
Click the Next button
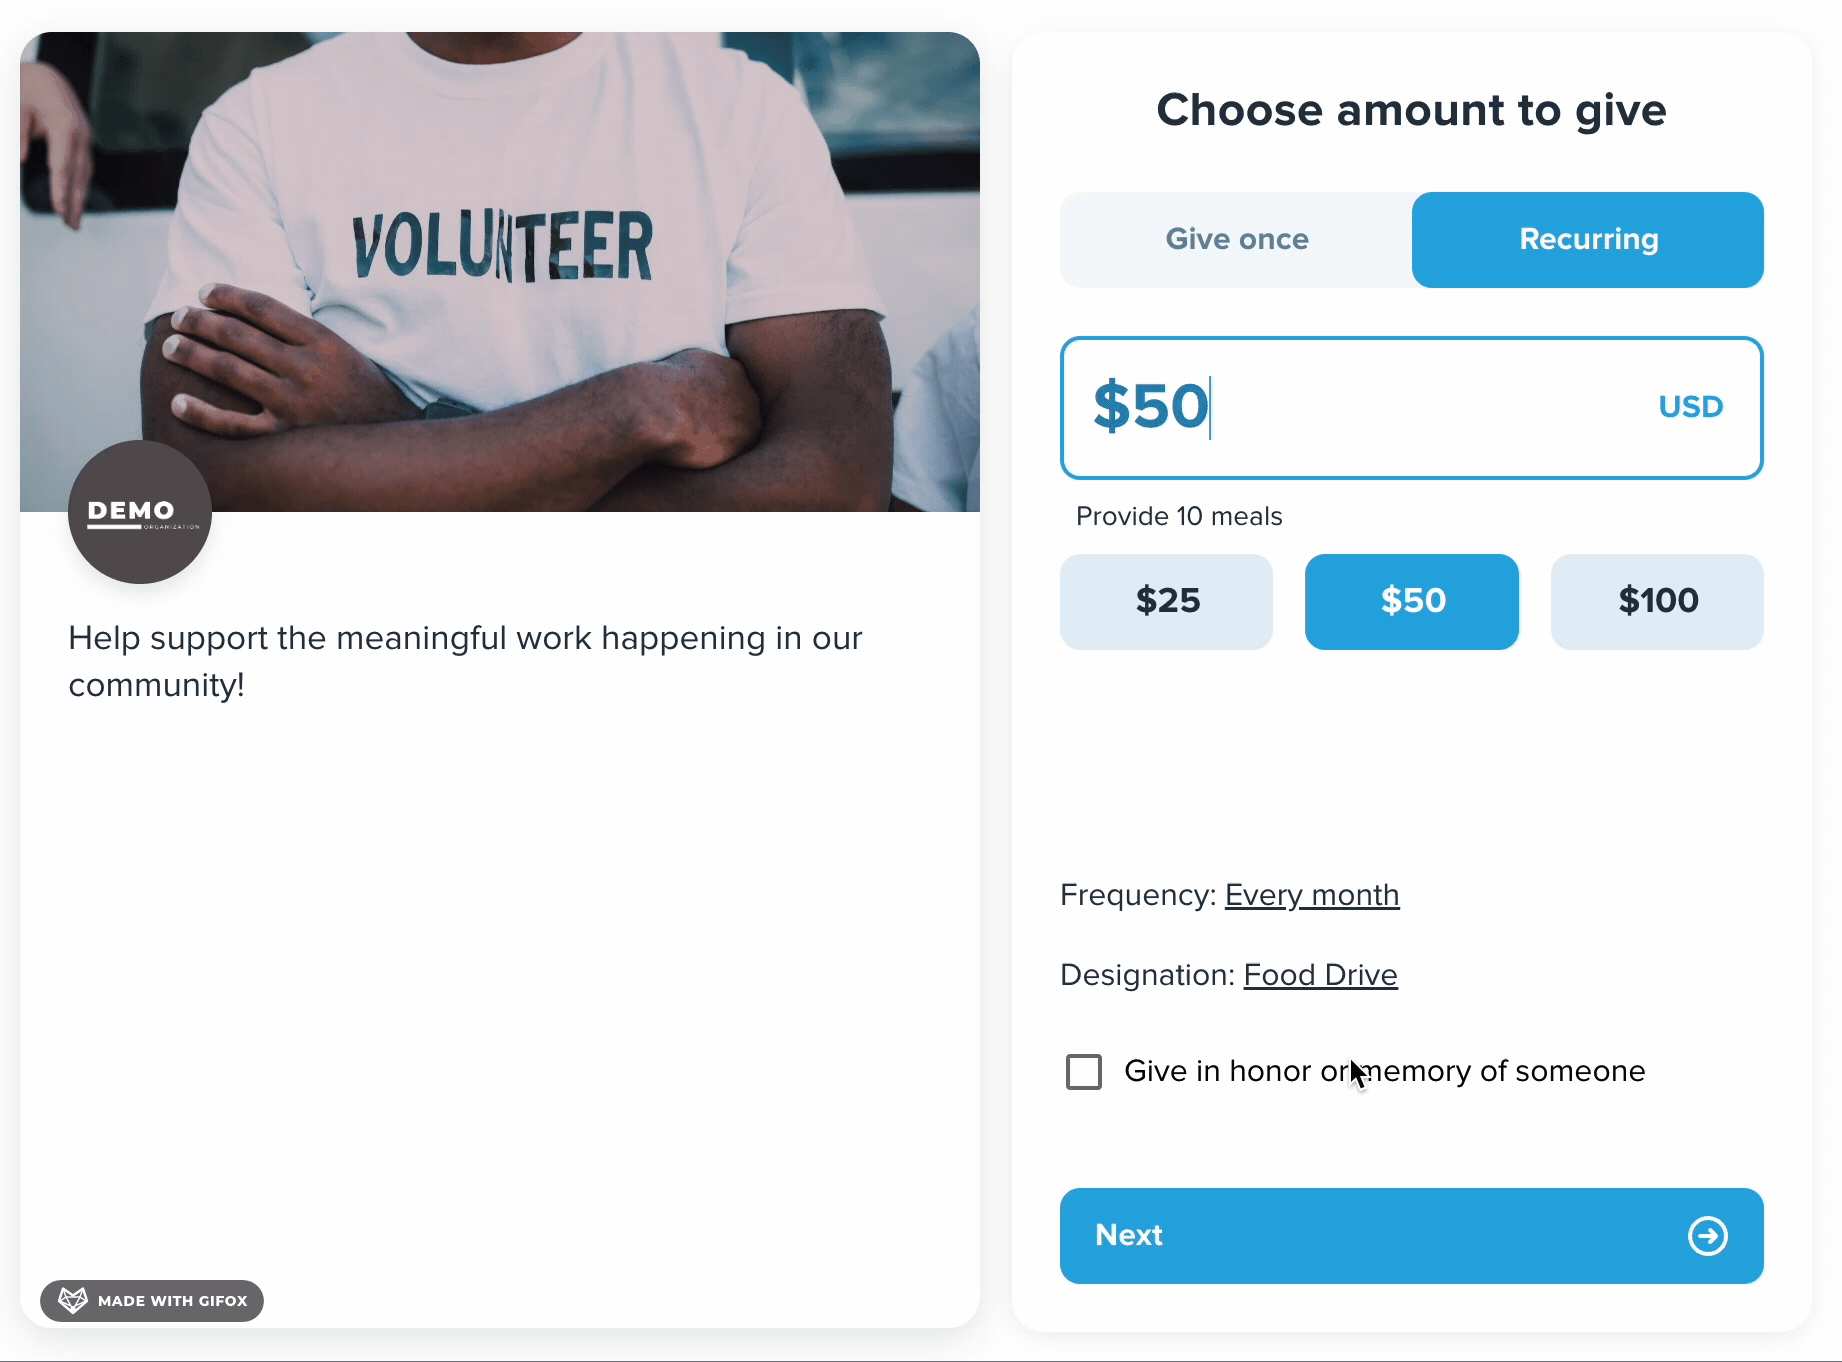point(1412,1235)
